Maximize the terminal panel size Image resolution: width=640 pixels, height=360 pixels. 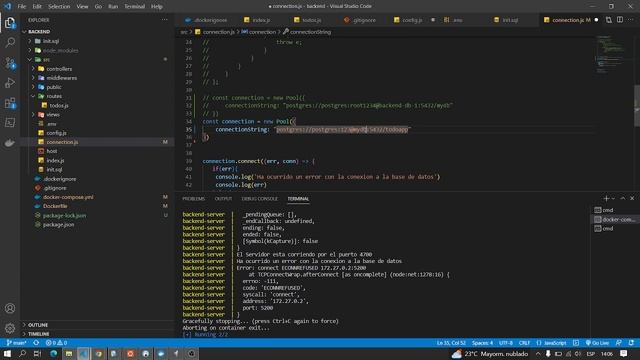coord(622,198)
